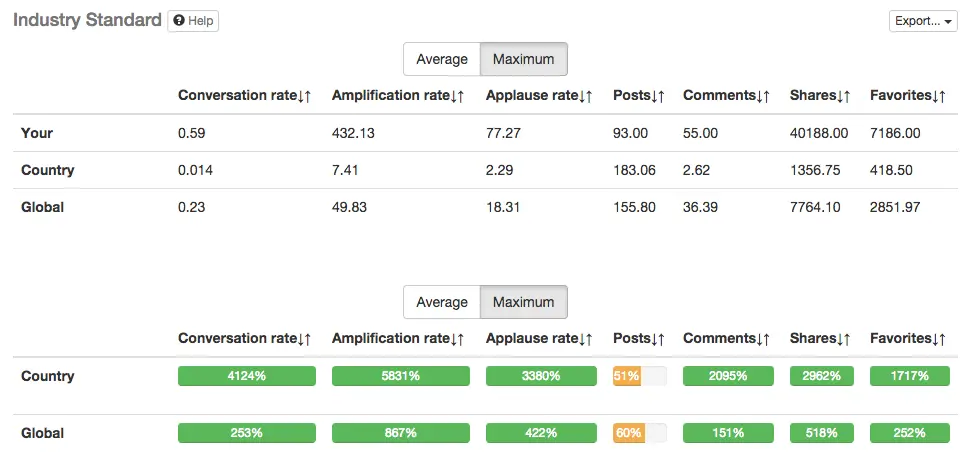The image size is (965, 456).
Task: Sort top table by Conversation rate
Action: (x=244, y=96)
